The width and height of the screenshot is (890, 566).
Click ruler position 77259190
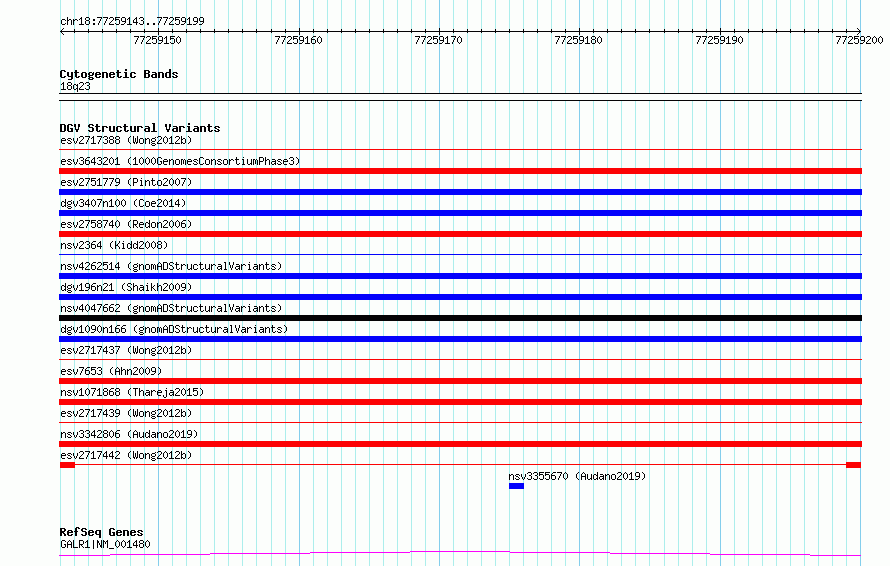pos(719,40)
